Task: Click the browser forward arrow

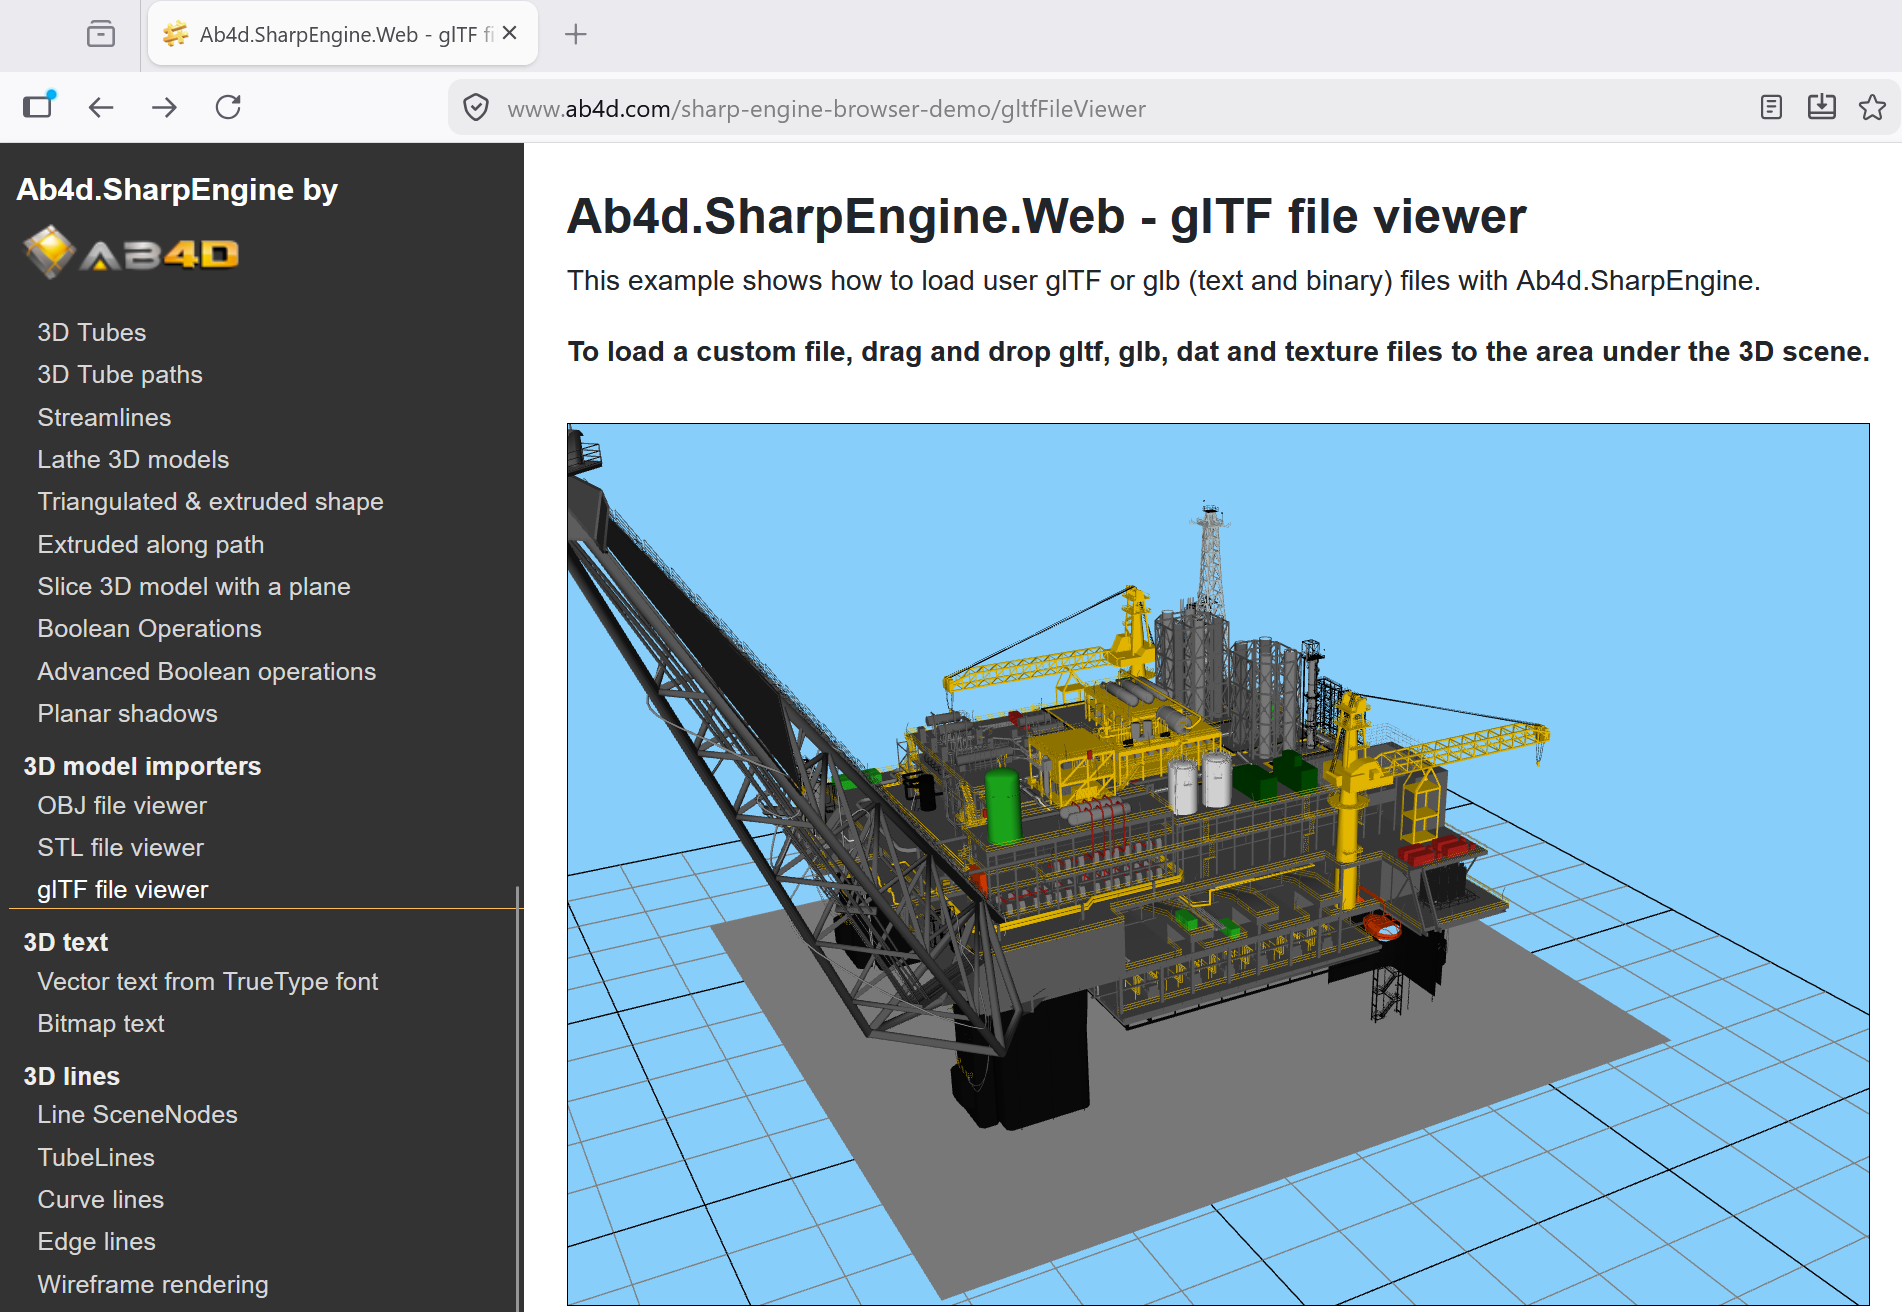Action: point(164,107)
